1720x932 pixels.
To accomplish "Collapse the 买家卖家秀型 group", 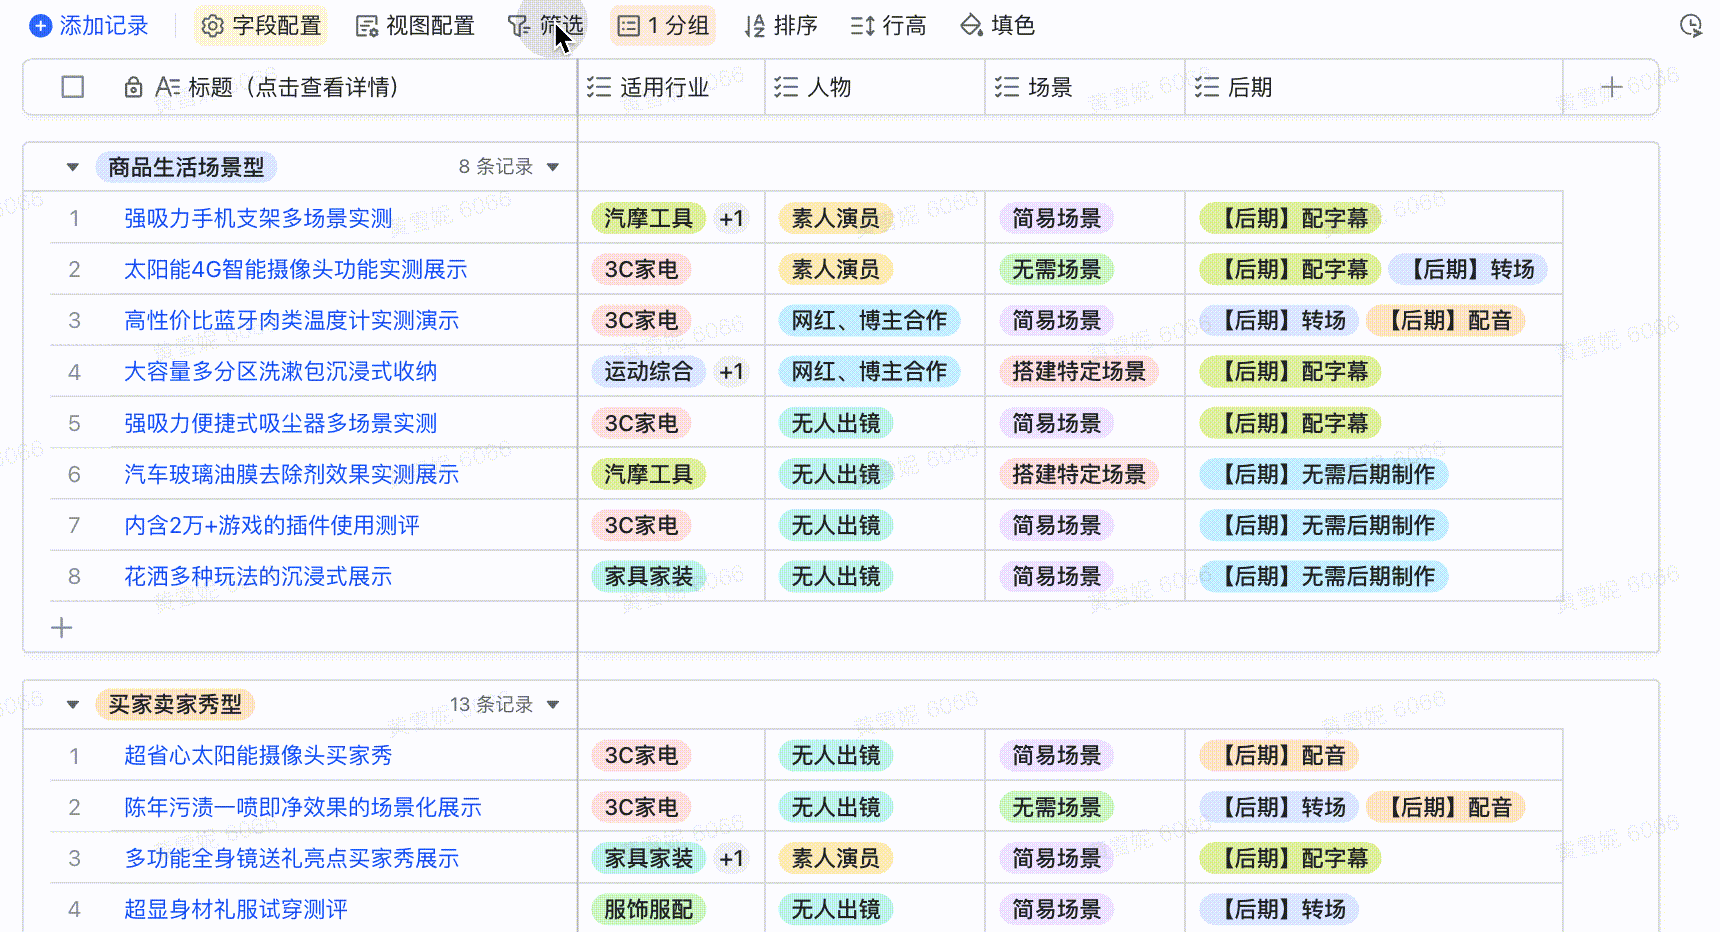I will [x=73, y=705].
